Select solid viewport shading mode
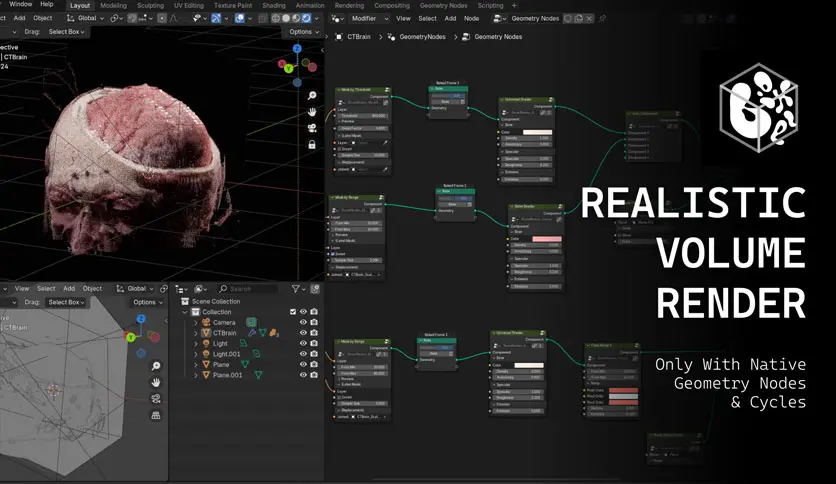The width and height of the screenshot is (836, 484). [x=286, y=18]
